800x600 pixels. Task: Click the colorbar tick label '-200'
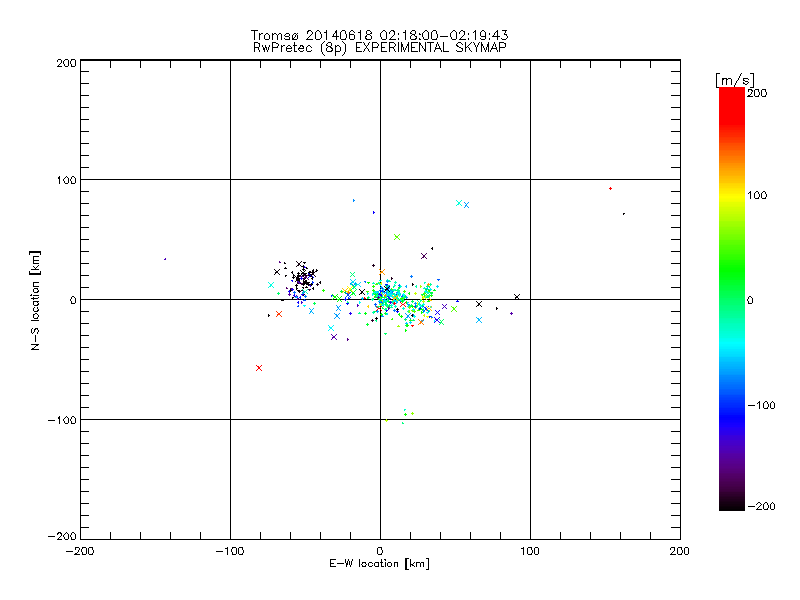[x=761, y=506]
